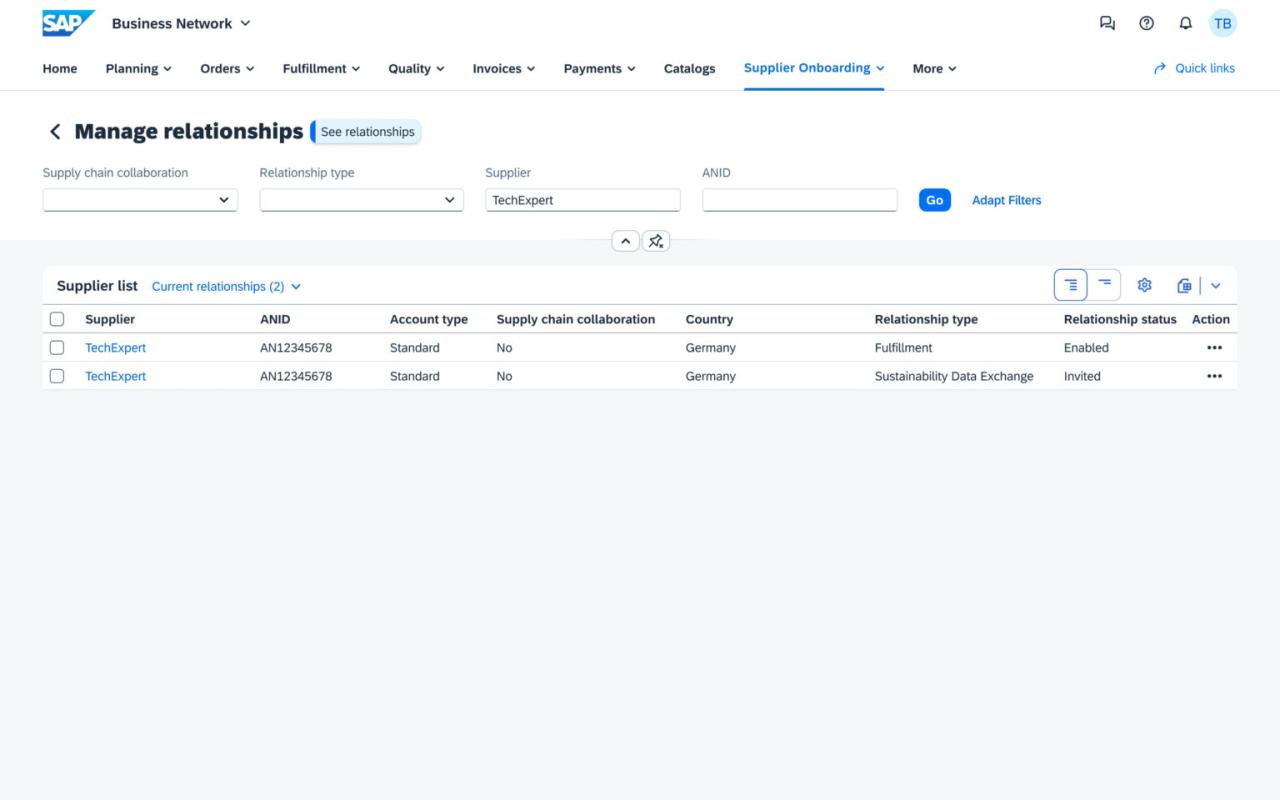Open Adapt Filters
1280x800 pixels.
(x=1006, y=200)
